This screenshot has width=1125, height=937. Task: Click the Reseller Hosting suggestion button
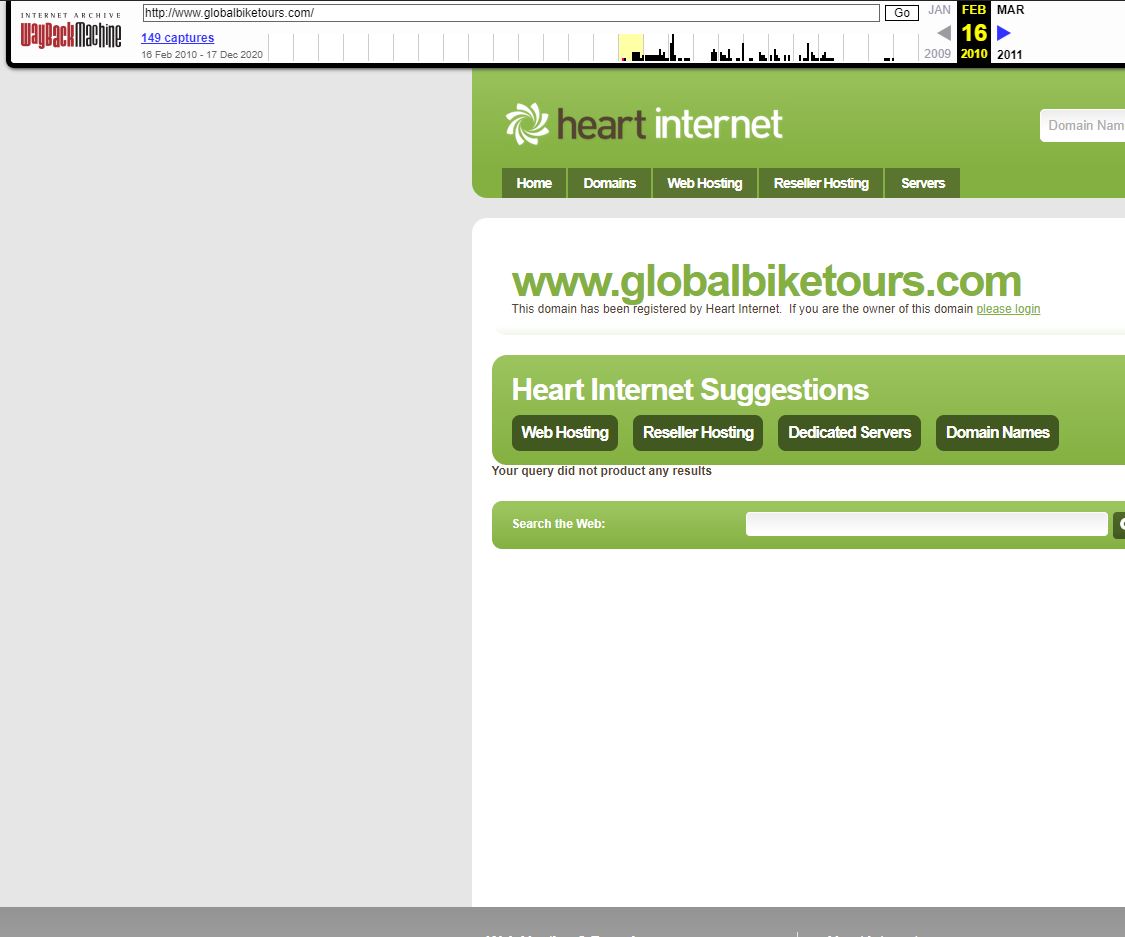[698, 433]
